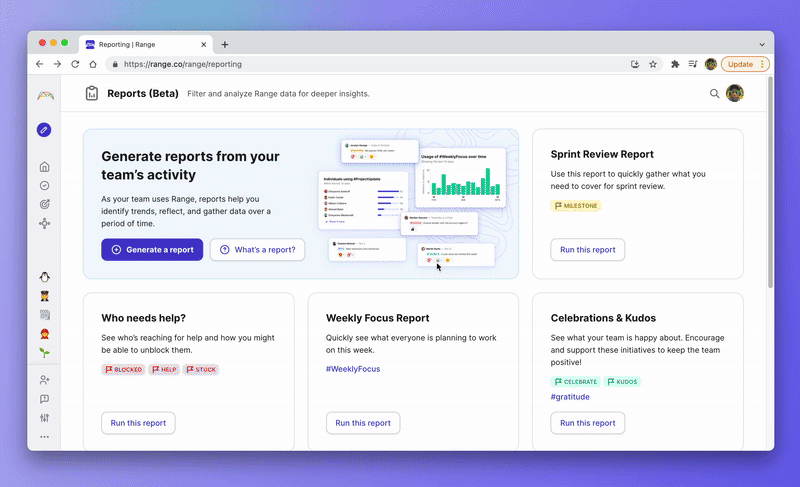Viewport: 800px width, 487px height.
Task: Run the Celebrations & Kudos report
Action: coord(588,423)
